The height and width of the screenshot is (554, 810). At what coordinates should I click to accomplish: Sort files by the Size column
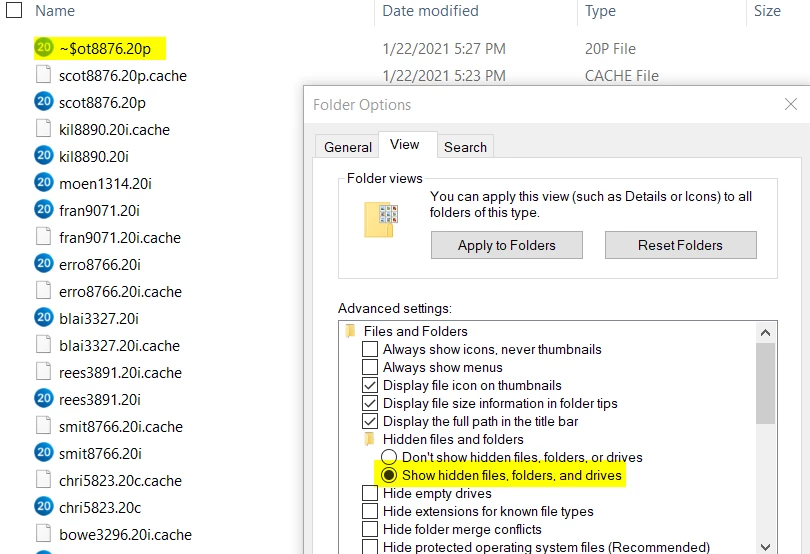(767, 10)
